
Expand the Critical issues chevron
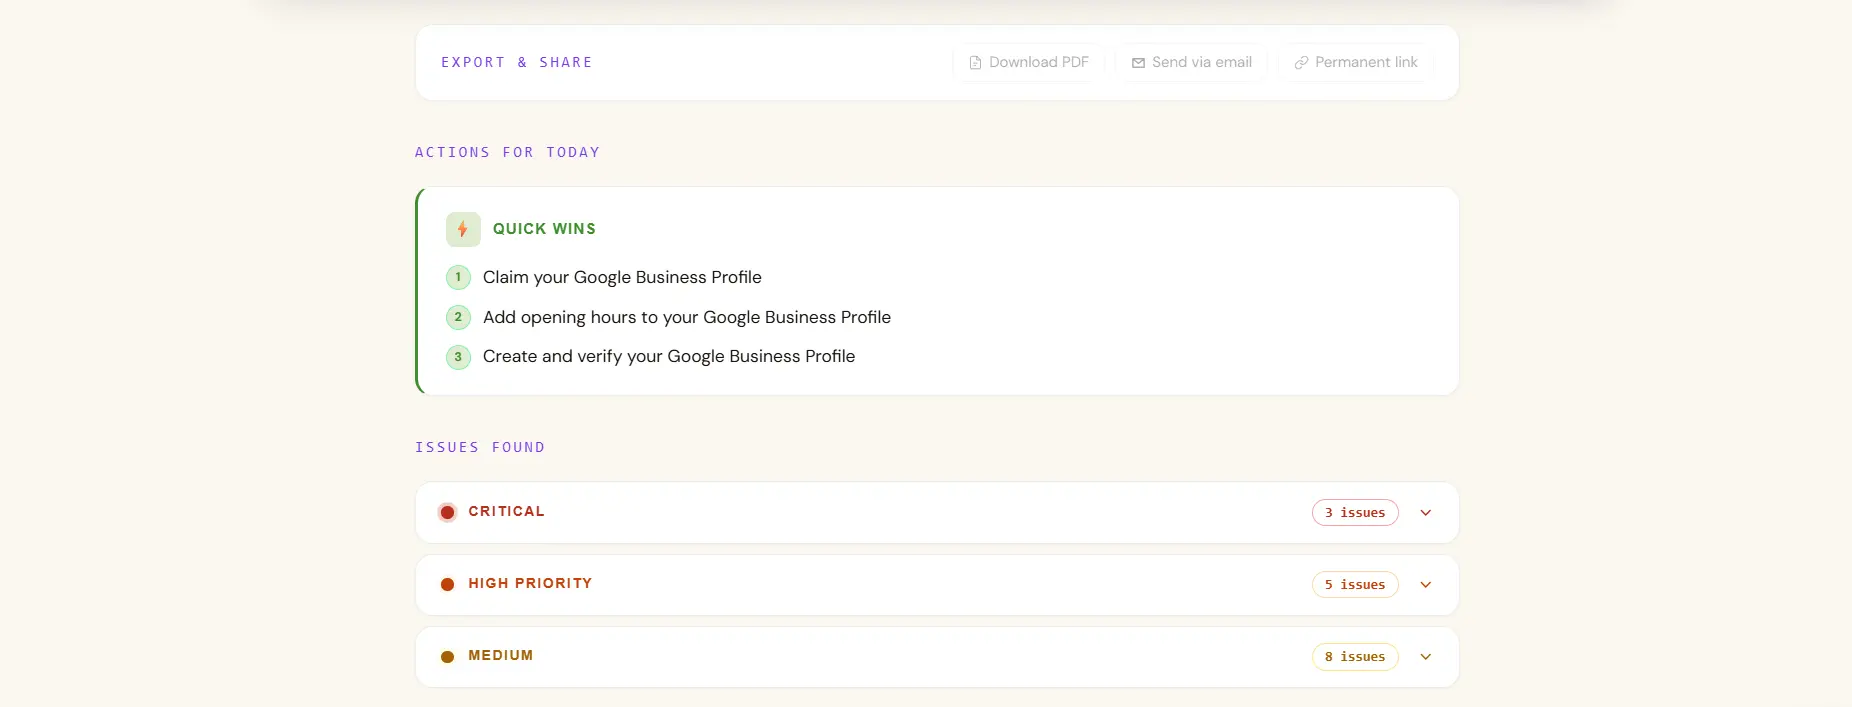pos(1426,513)
